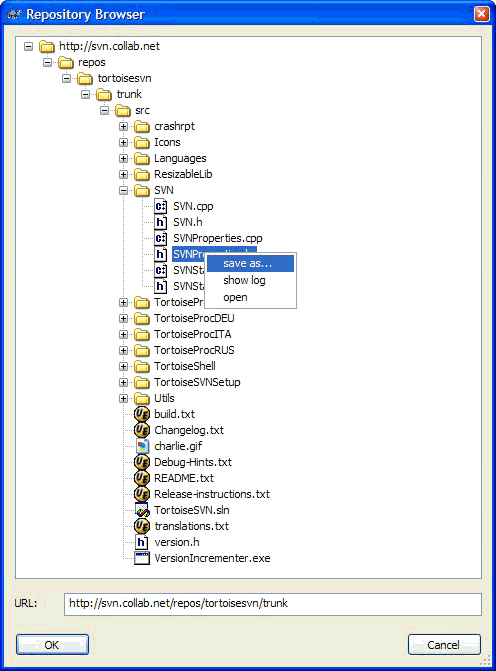Select the charlie.gif file name
Image resolution: width=496 pixels, height=671 pixels.
(x=178, y=446)
